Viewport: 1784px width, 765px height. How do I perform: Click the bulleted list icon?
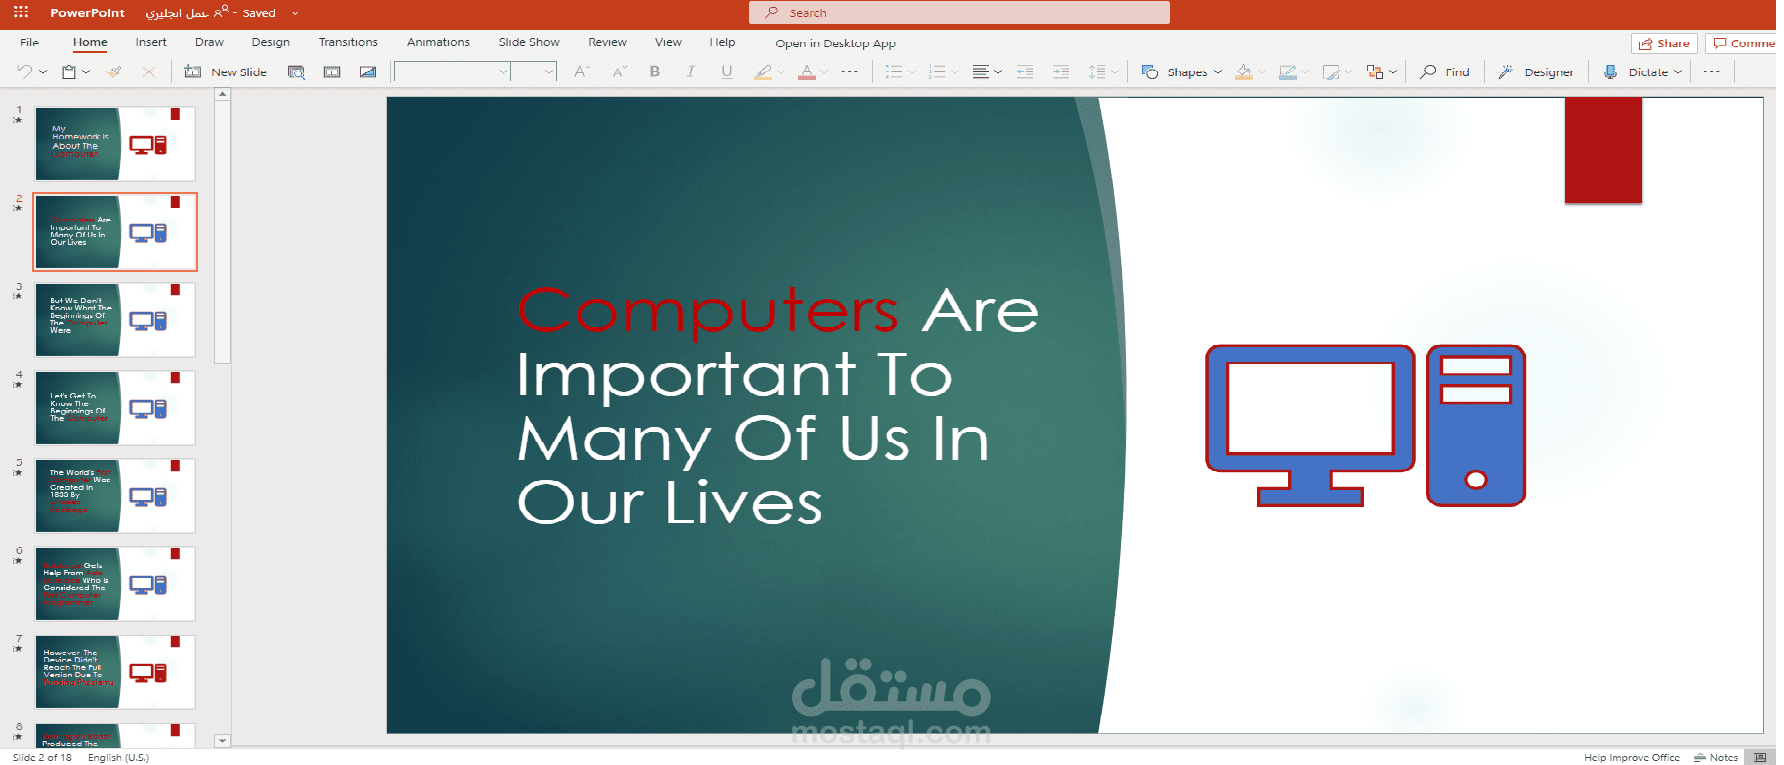[894, 72]
